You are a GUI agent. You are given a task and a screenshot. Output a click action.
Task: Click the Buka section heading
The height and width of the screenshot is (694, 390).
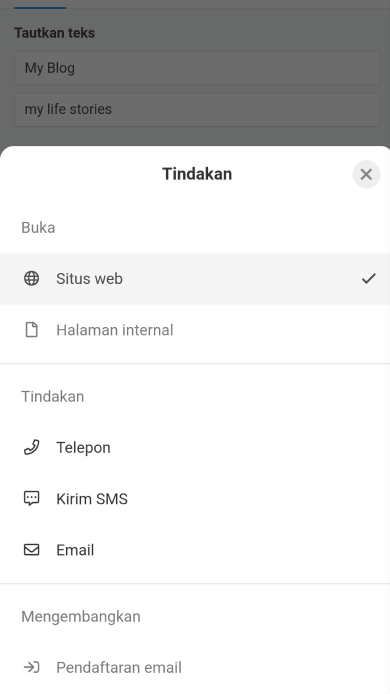[x=38, y=227]
